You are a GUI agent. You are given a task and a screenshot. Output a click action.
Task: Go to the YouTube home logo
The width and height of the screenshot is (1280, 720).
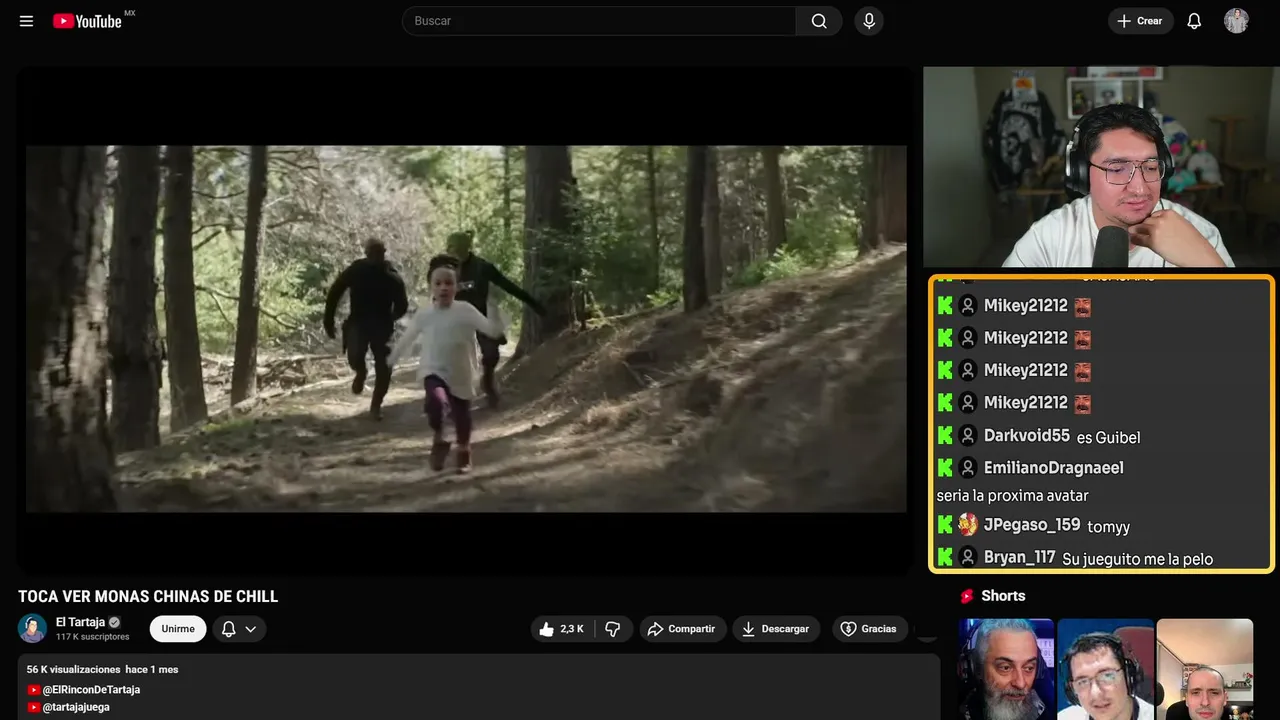tap(88, 21)
